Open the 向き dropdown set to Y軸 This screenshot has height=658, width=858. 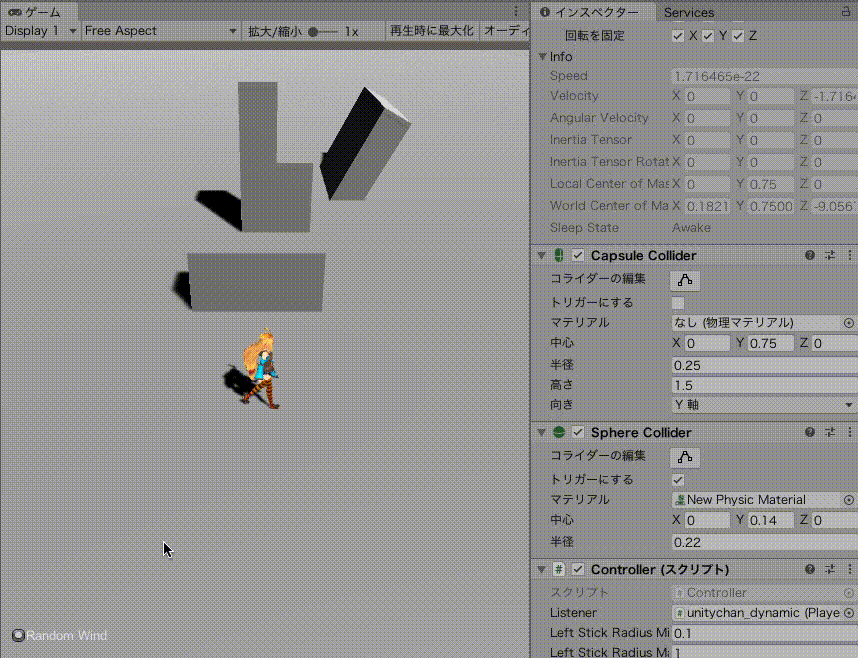point(763,405)
